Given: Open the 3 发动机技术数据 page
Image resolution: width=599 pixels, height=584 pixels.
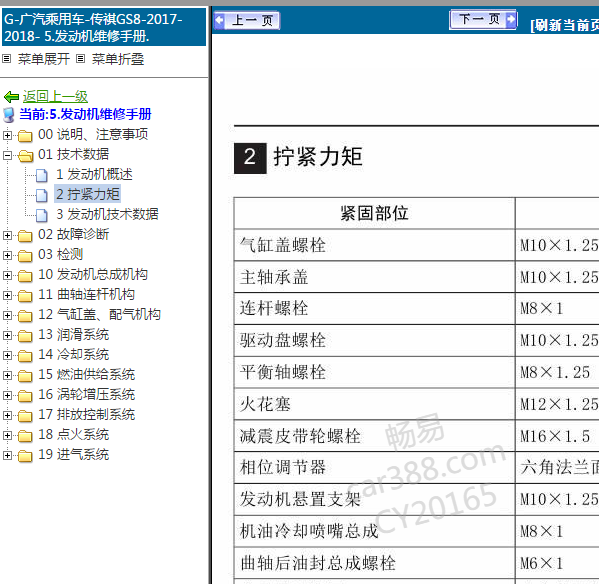Looking at the screenshot, I should pyautogui.click(x=107, y=214).
